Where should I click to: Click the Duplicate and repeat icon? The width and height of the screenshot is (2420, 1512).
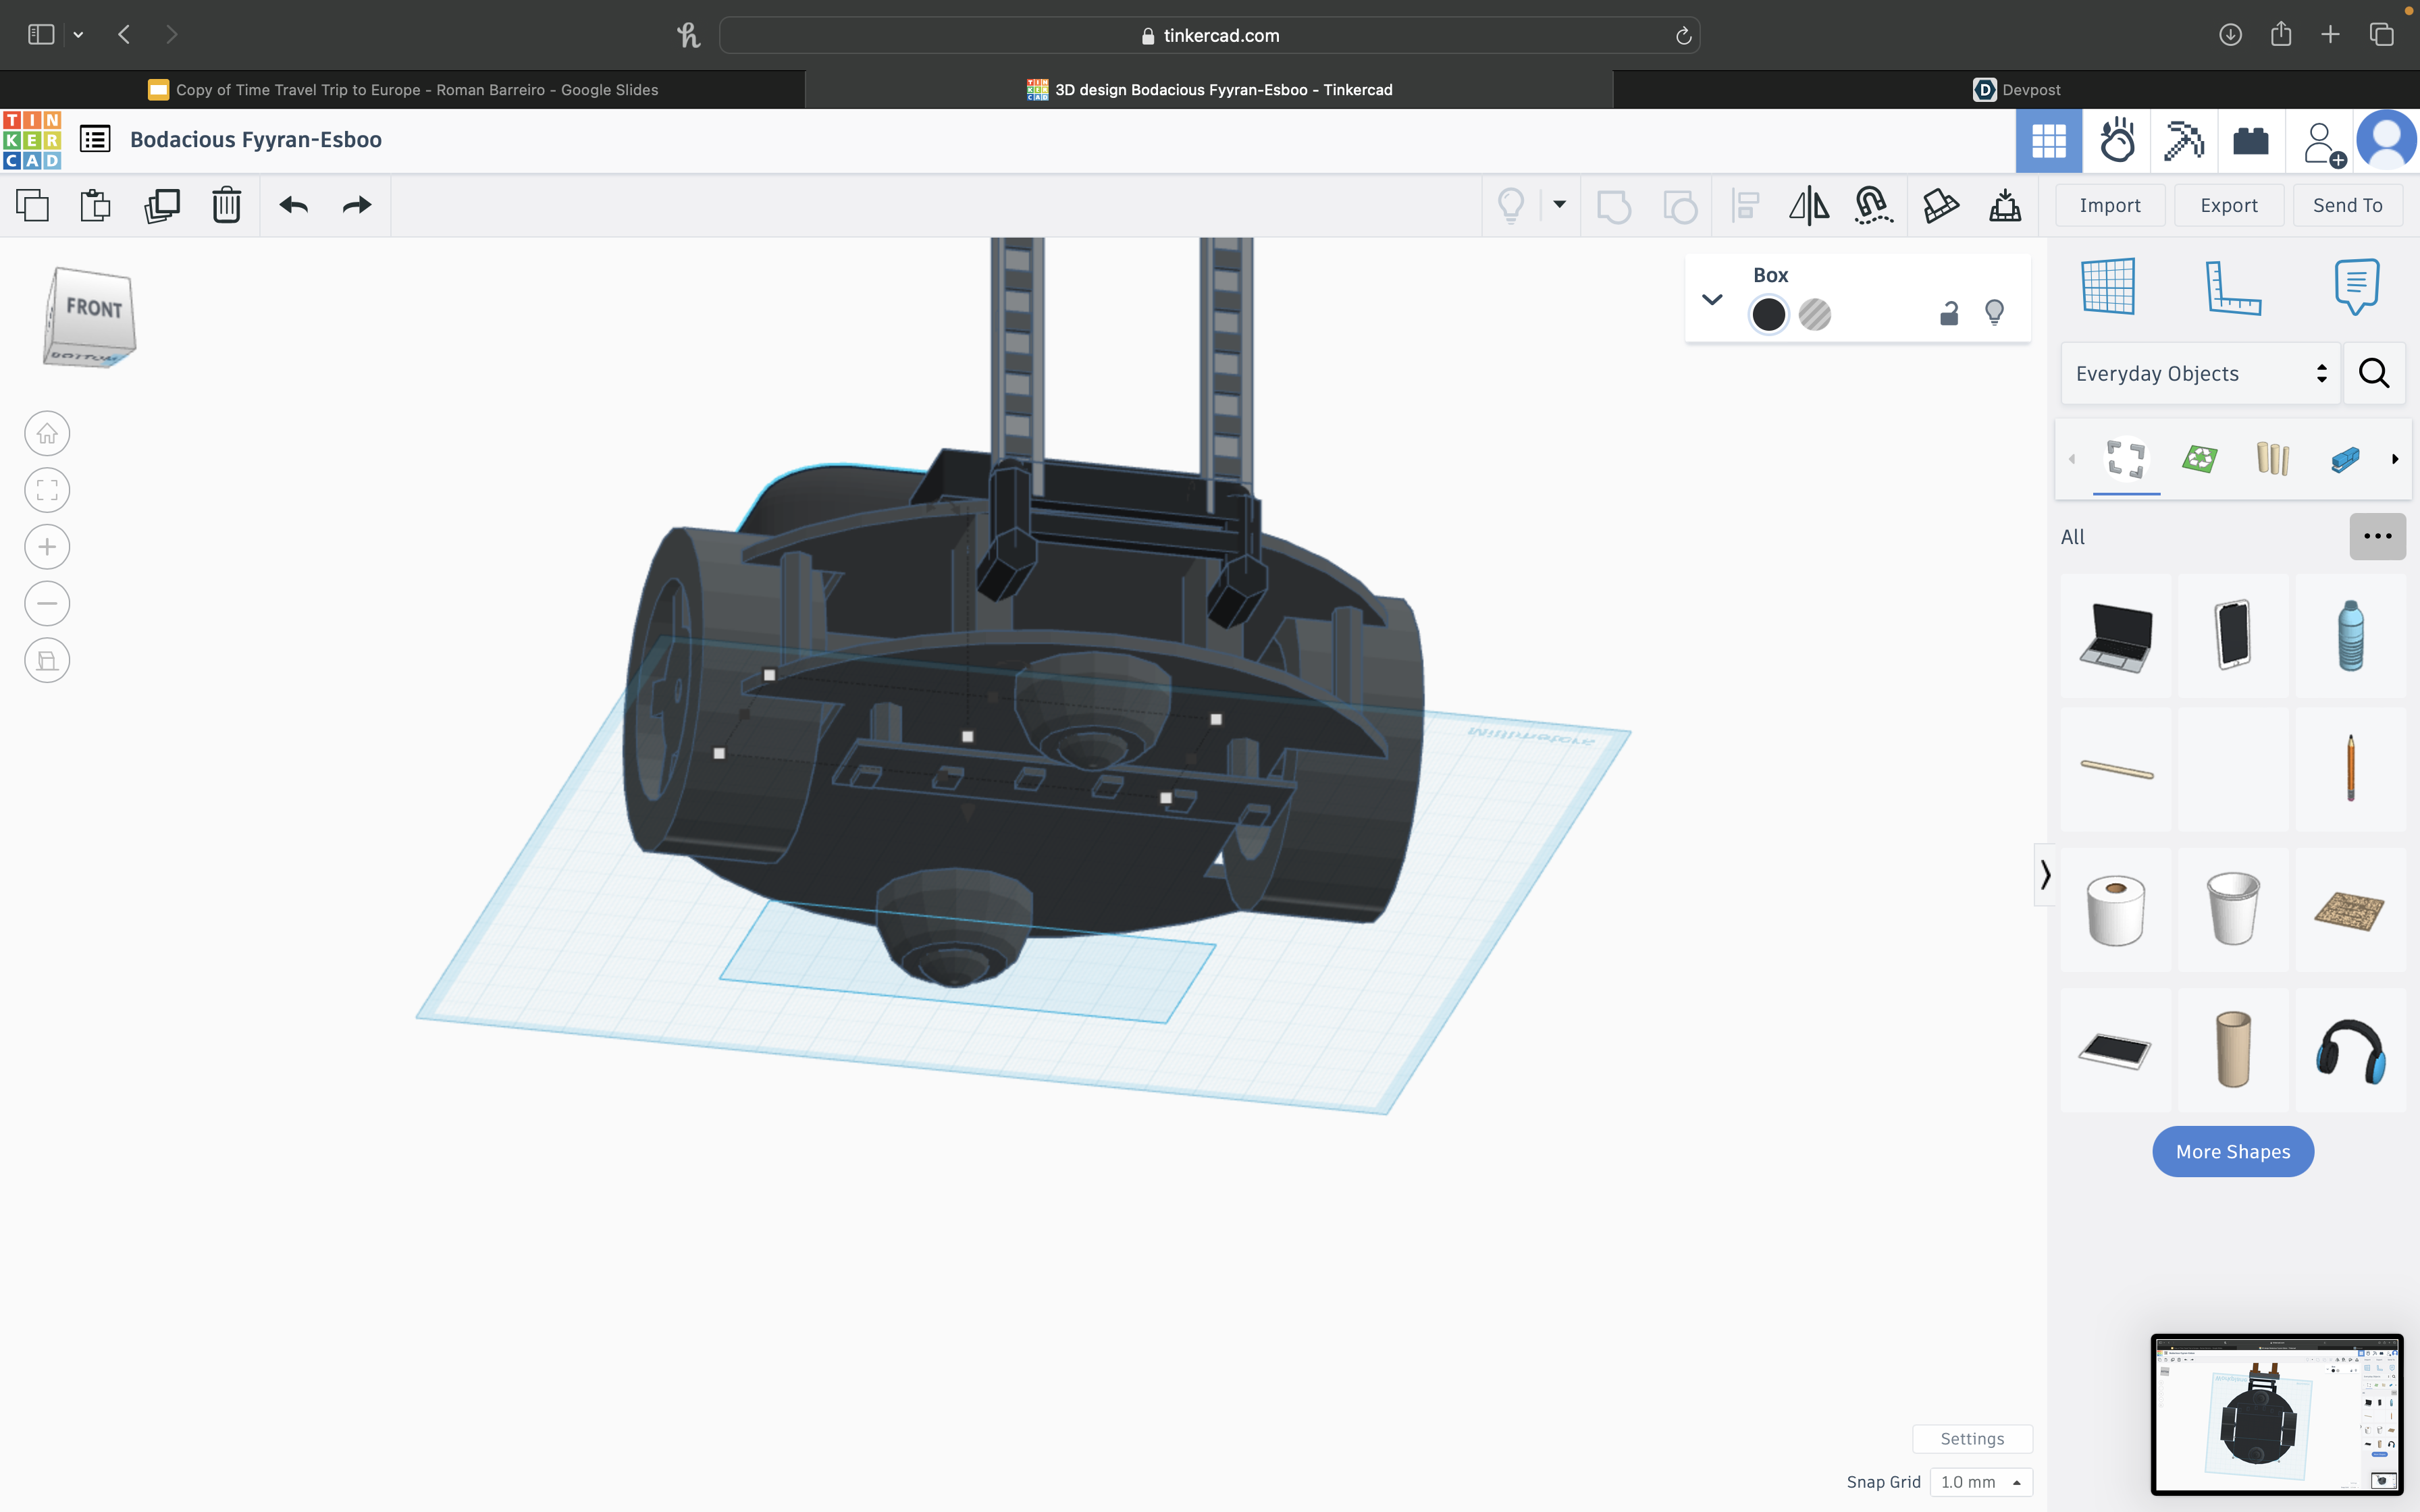(x=161, y=205)
